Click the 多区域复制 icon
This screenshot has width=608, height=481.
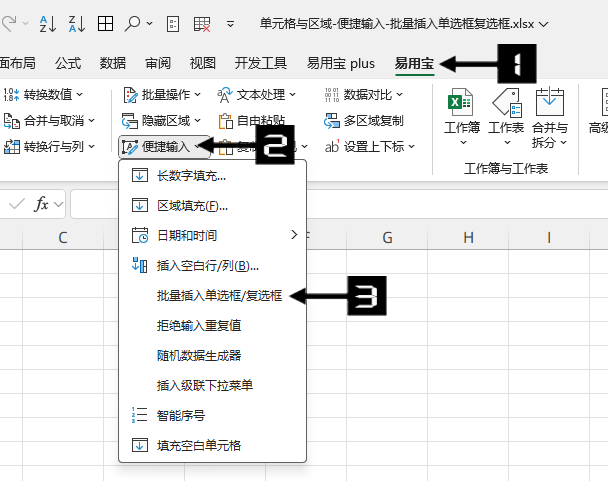(332, 121)
